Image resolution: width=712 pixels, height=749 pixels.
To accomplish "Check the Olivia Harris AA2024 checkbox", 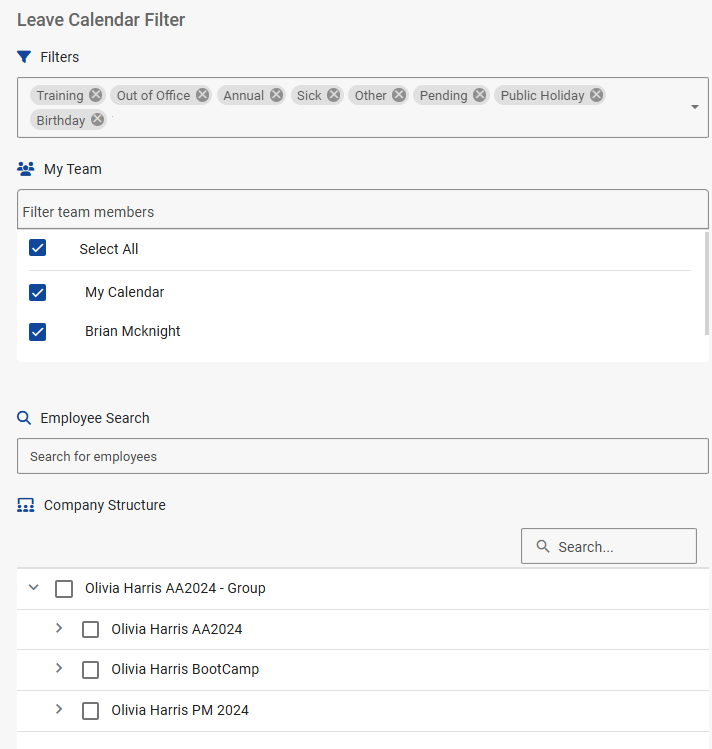I will [90, 629].
